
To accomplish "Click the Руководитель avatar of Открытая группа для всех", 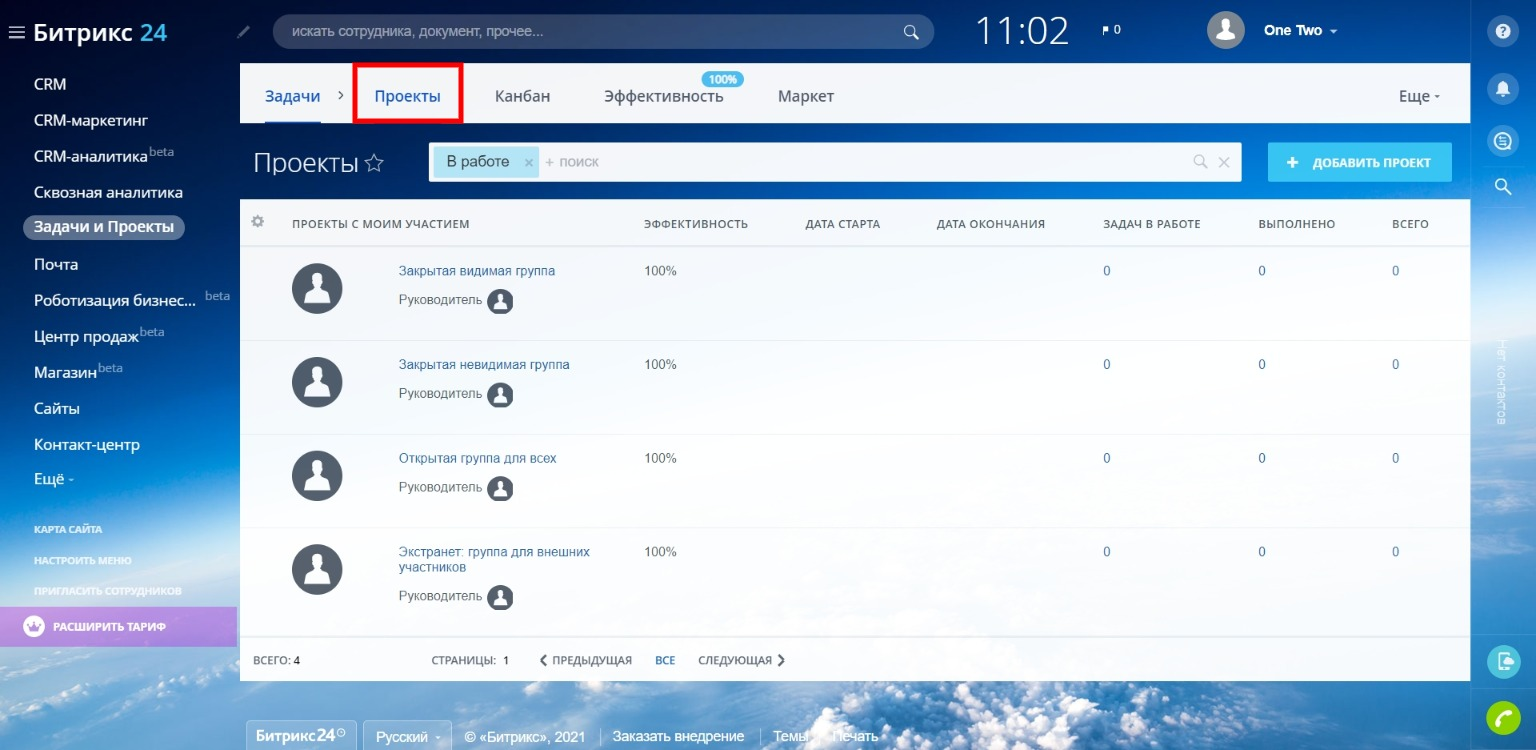I will 500,488.
